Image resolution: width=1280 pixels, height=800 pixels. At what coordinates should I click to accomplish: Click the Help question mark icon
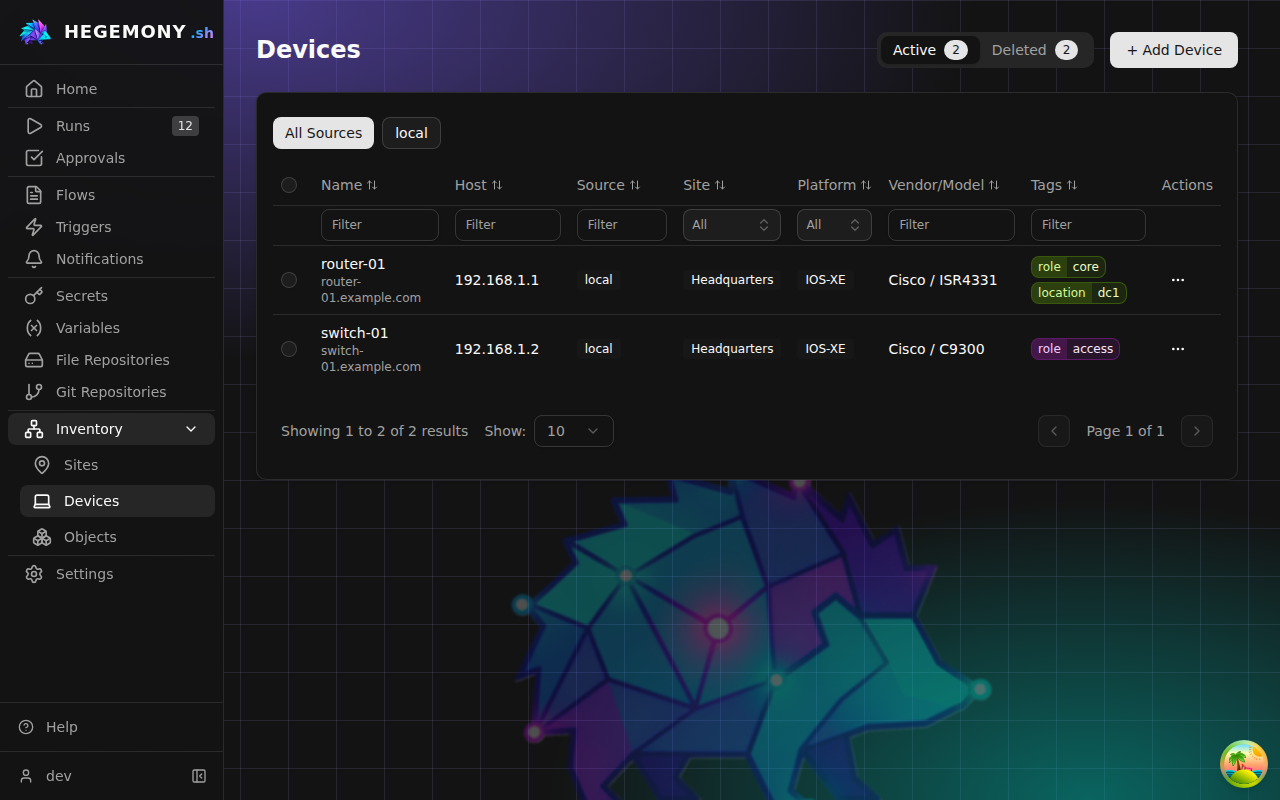pyautogui.click(x=26, y=727)
